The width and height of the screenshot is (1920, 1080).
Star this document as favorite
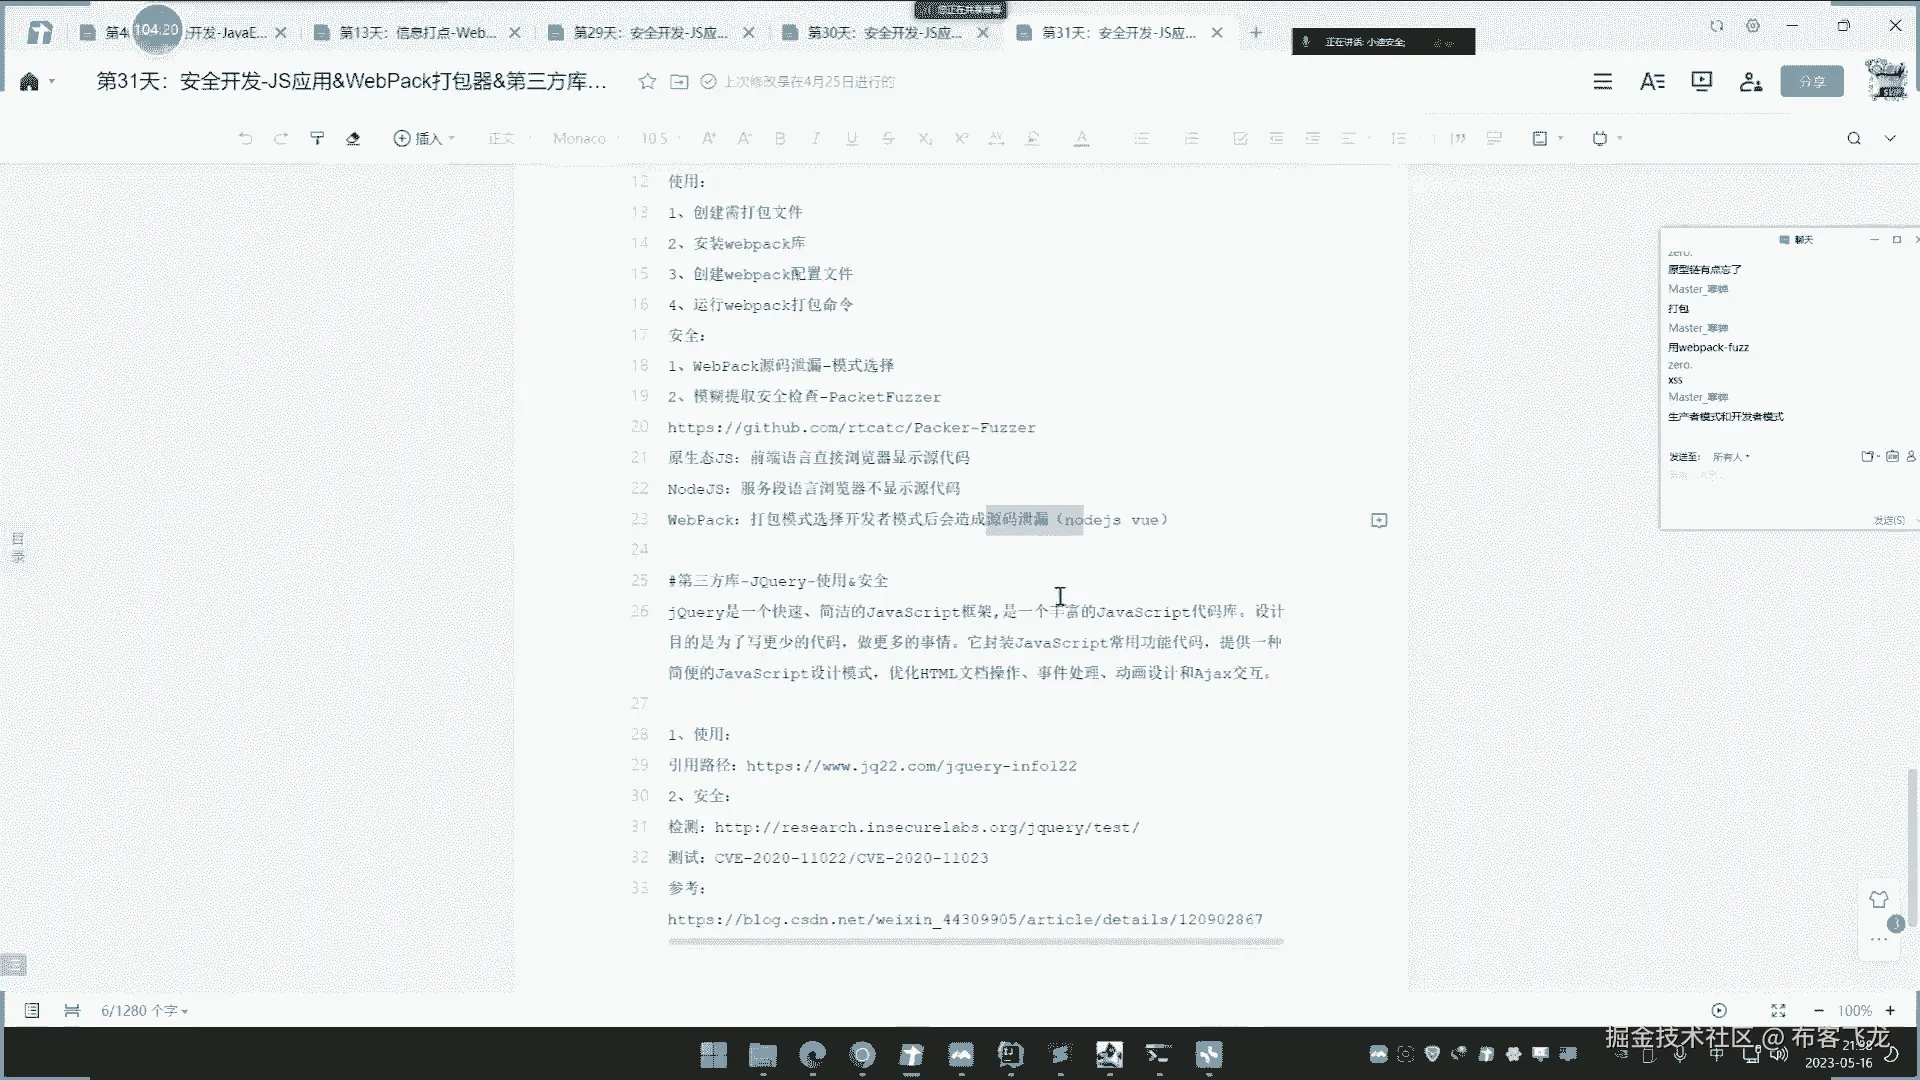click(x=647, y=82)
